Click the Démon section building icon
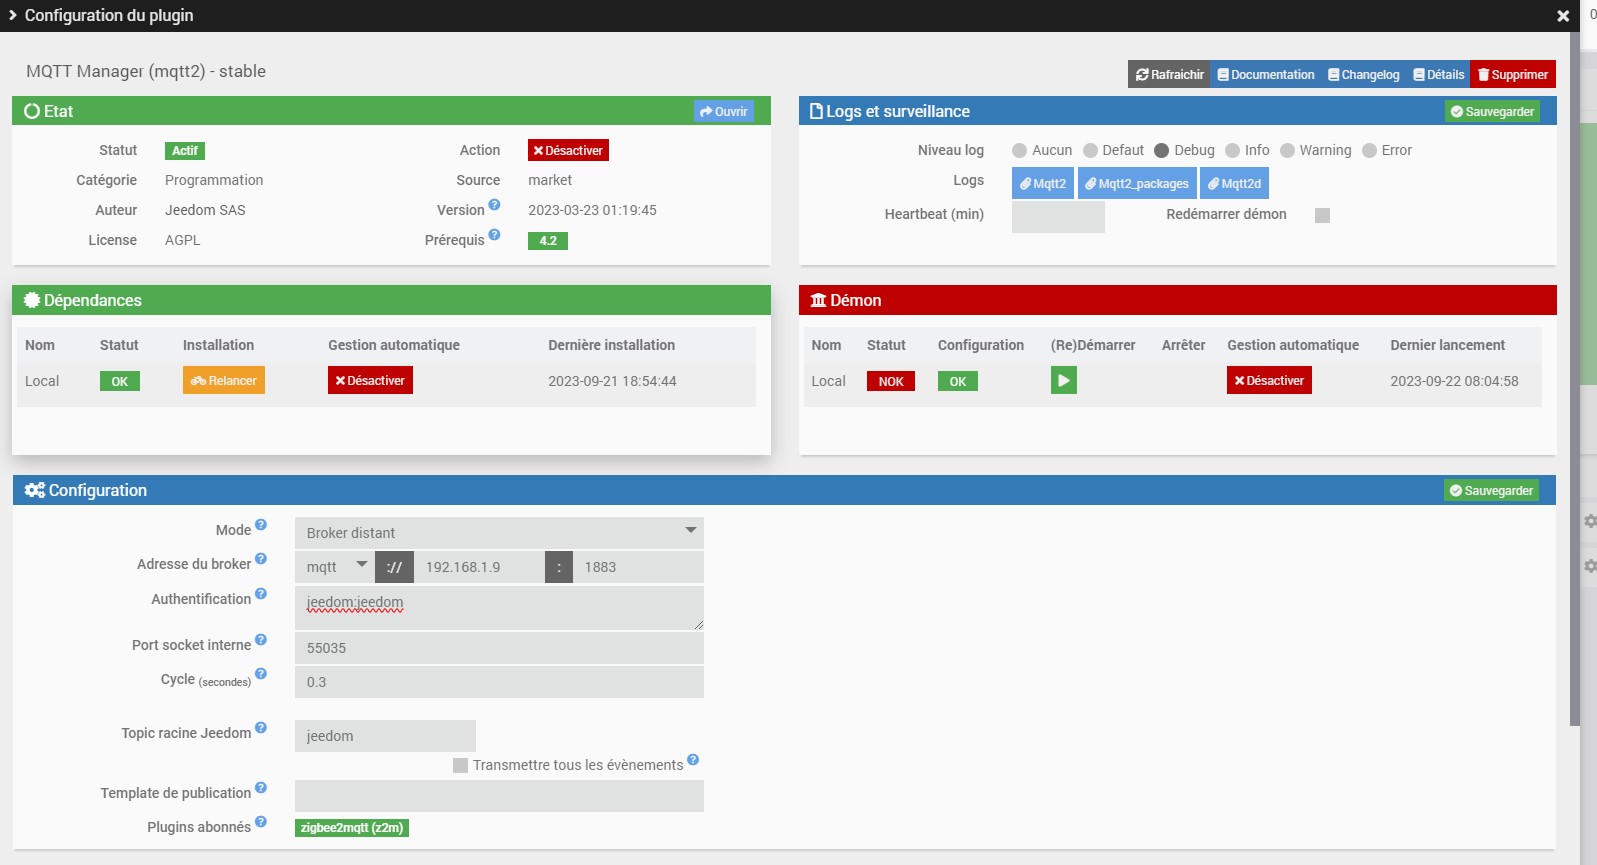 tap(818, 300)
